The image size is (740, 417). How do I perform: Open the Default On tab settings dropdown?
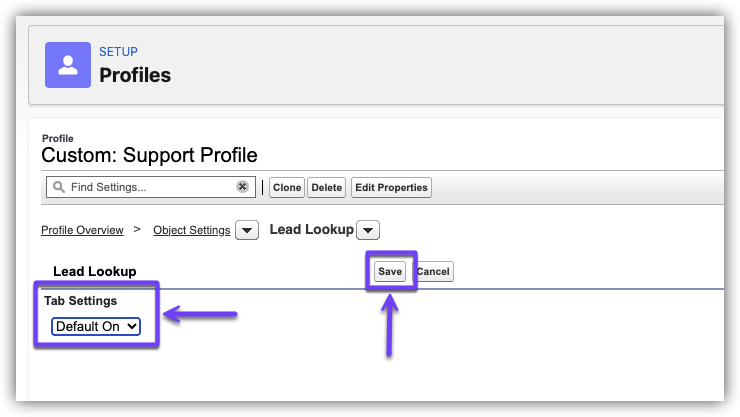point(96,326)
